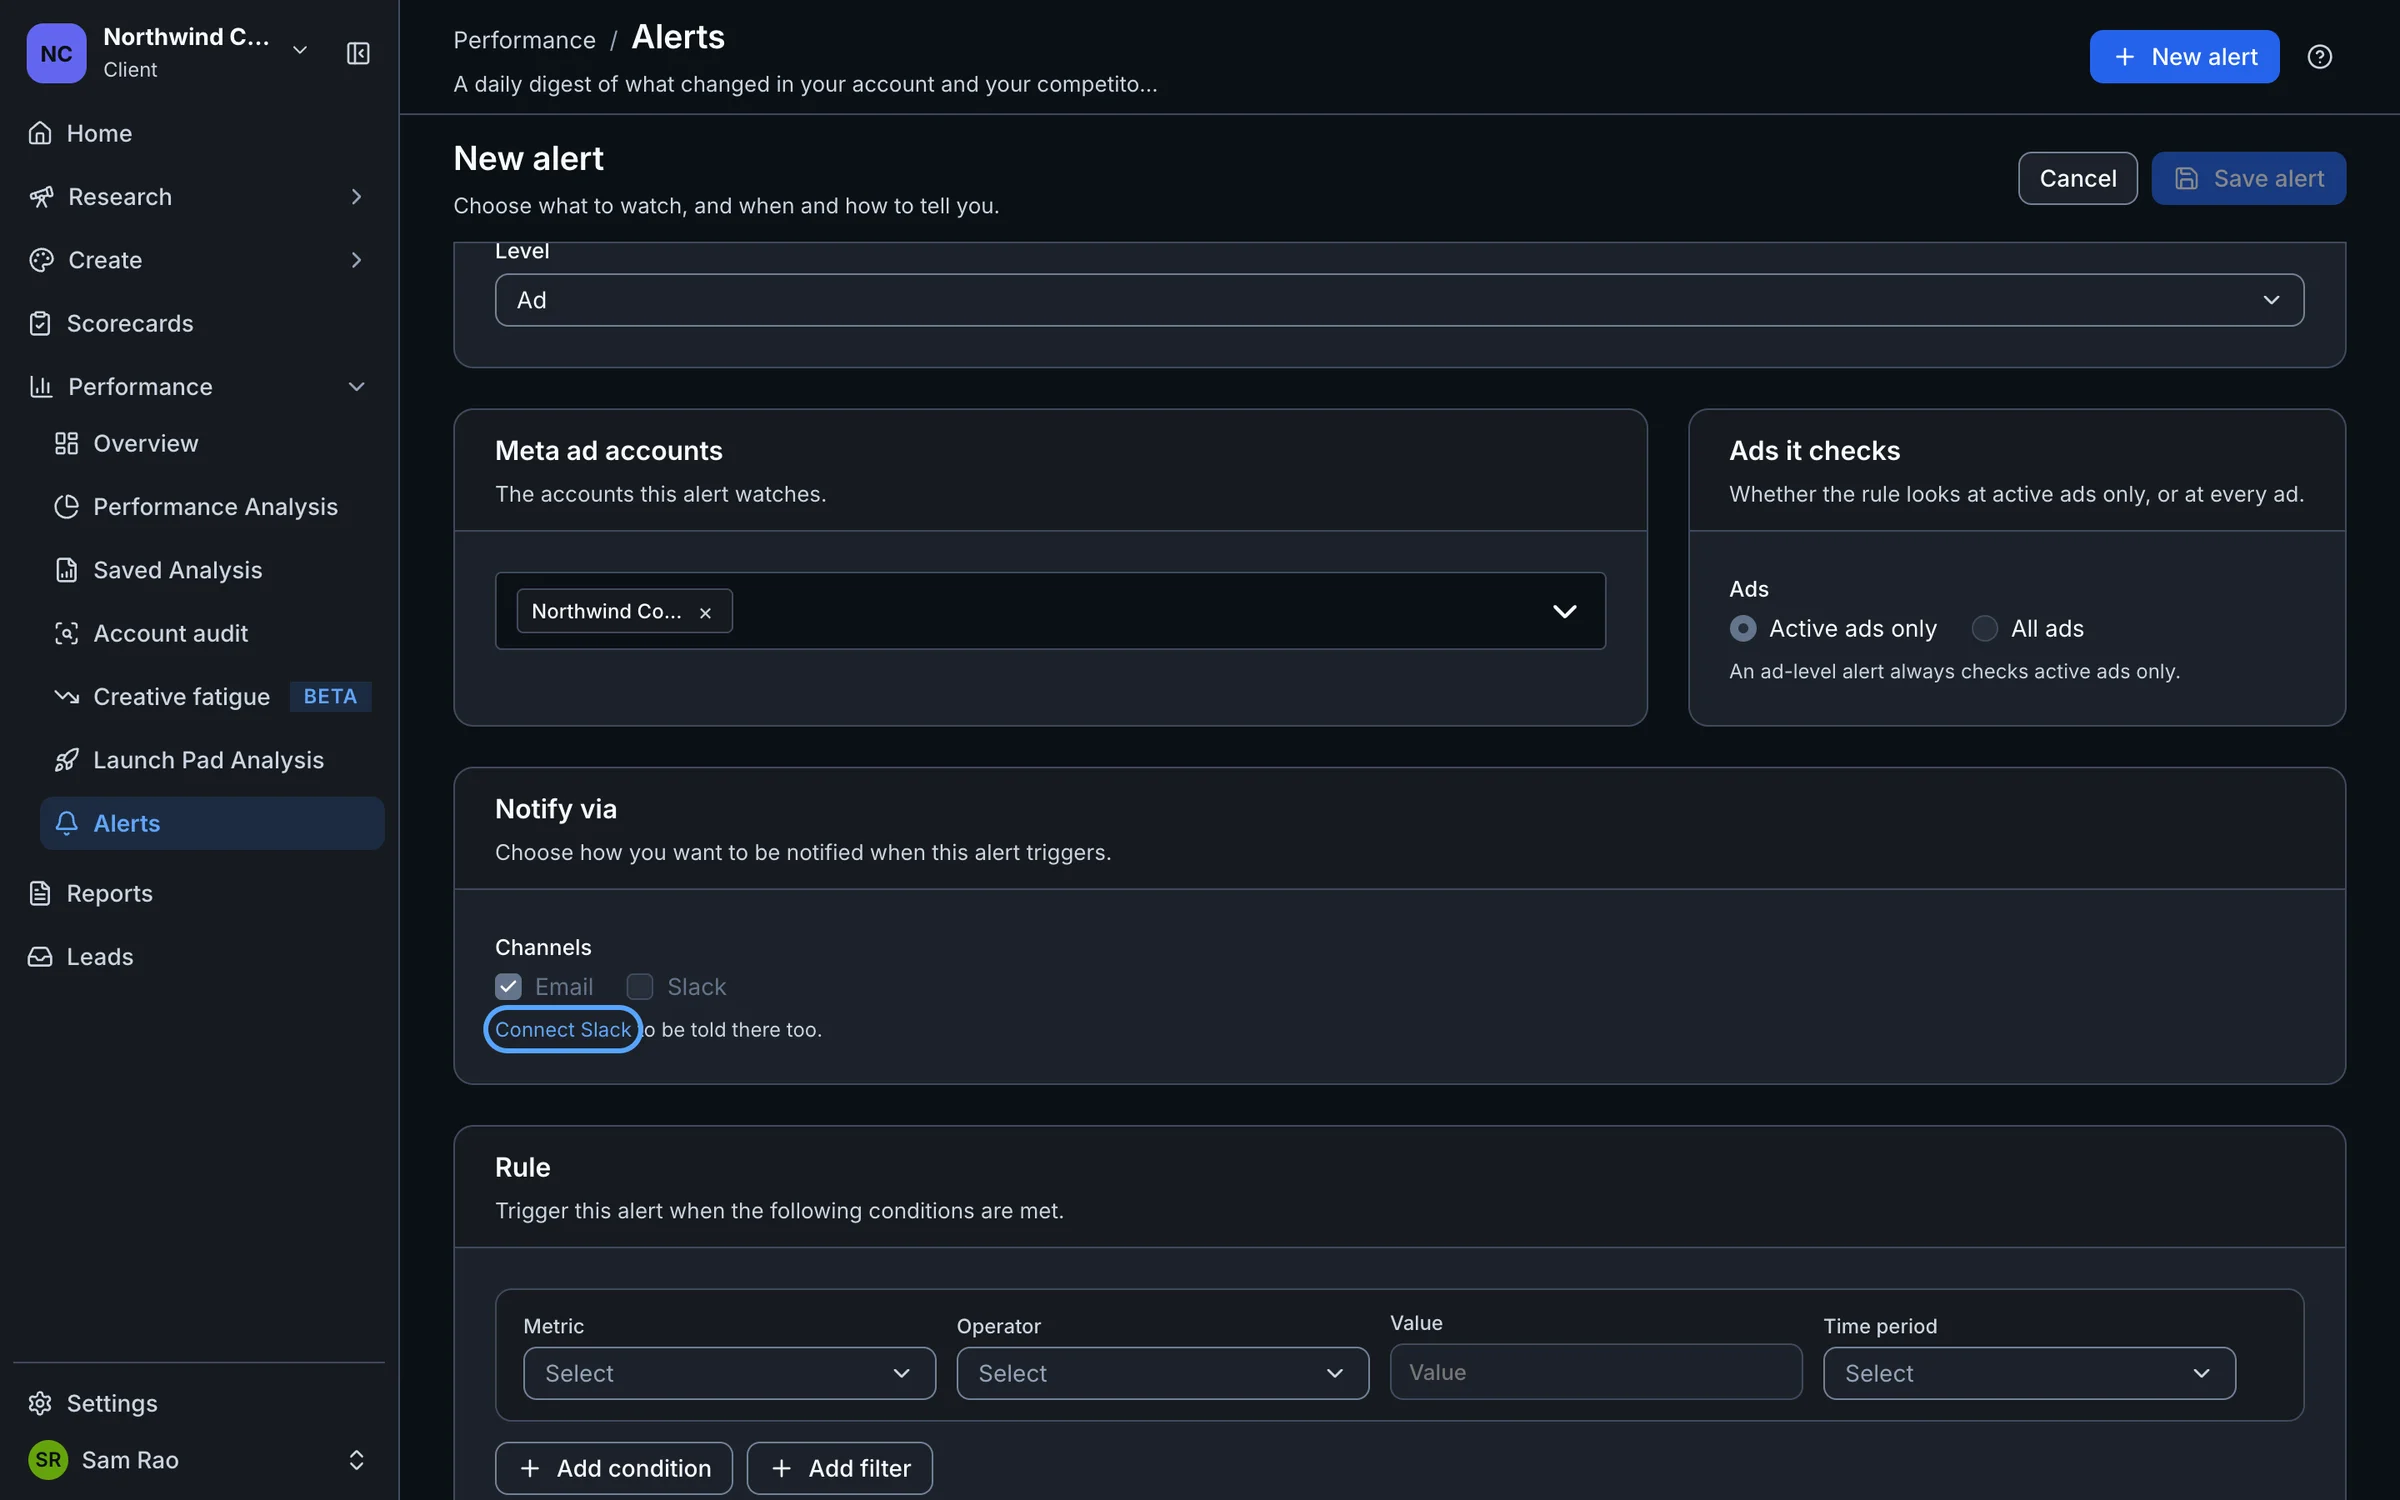Image resolution: width=2400 pixels, height=1500 pixels.
Task: Click the Reports document icon
Action: point(40,893)
